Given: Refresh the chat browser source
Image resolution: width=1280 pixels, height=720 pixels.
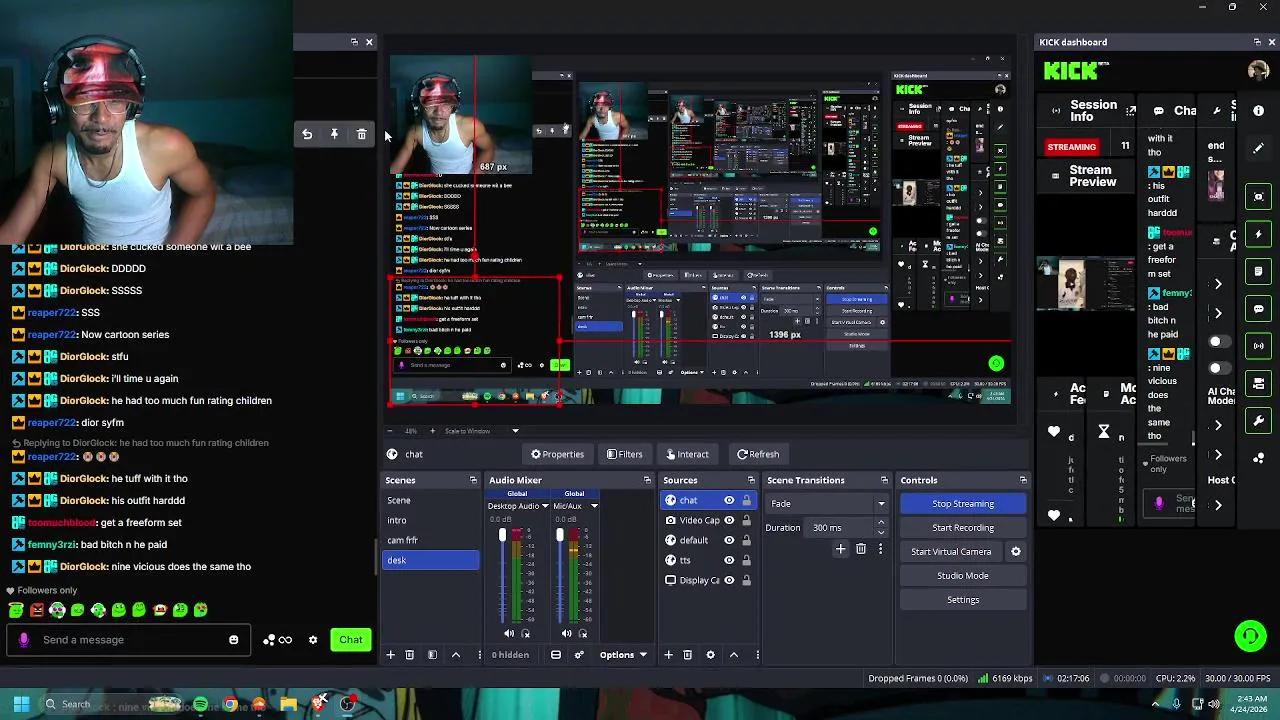Looking at the screenshot, I should [x=758, y=454].
